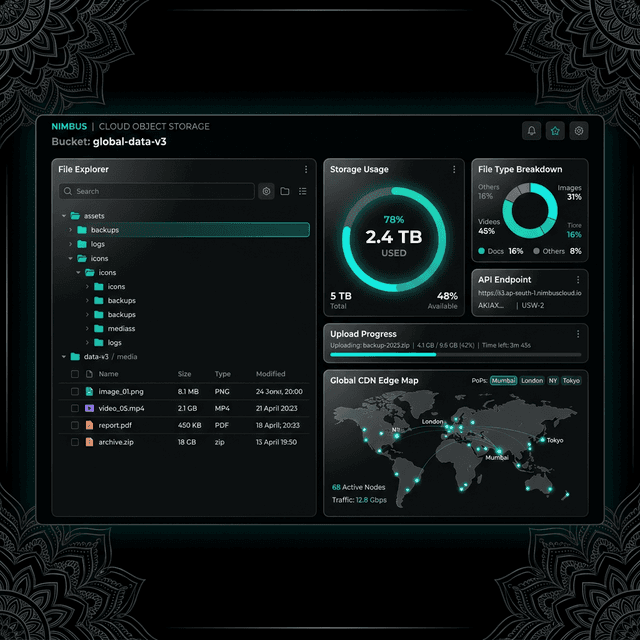Collapse the data-v3 folder chevron
640x640 pixels.
click(x=64, y=356)
